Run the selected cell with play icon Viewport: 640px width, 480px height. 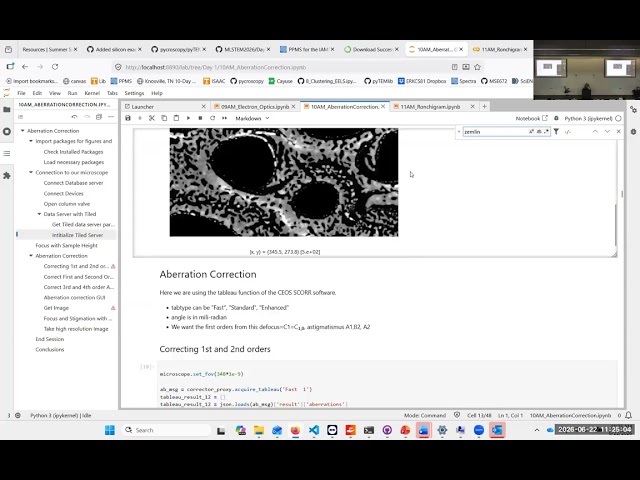click(188, 118)
